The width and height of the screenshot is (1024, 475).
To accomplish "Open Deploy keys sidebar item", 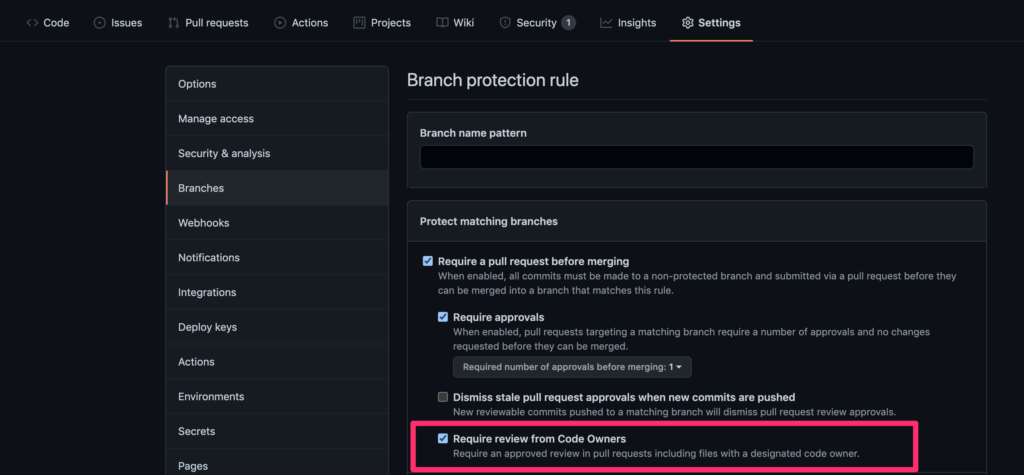I will coord(277,327).
